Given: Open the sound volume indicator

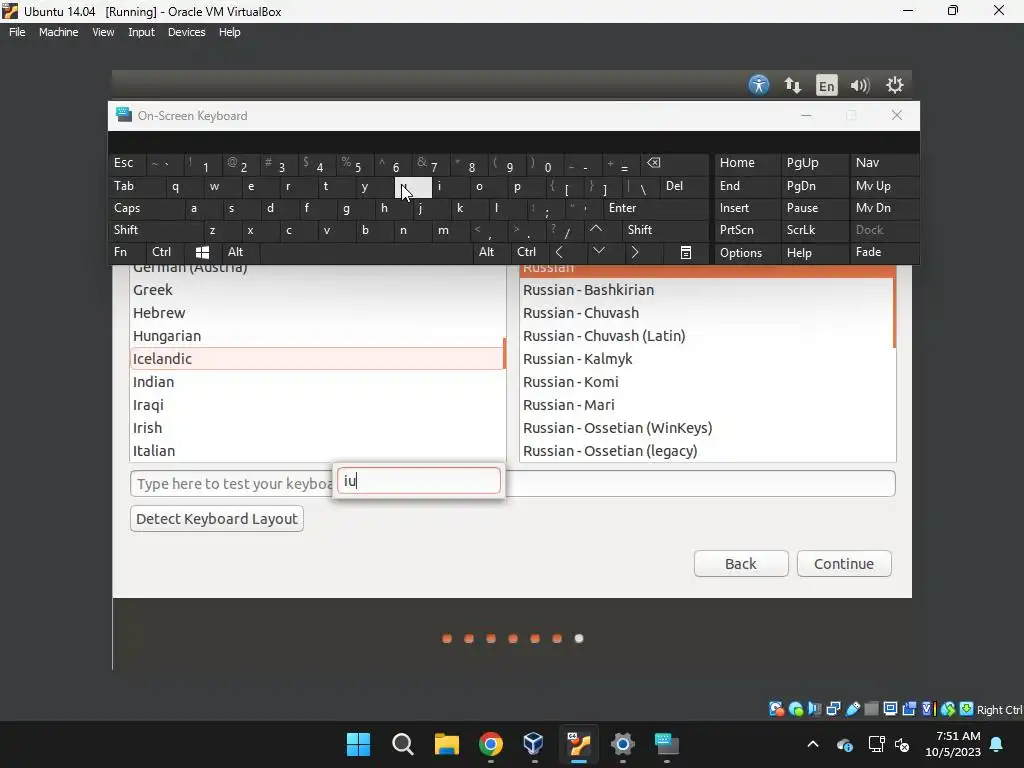Looking at the screenshot, I should [860, 86].
